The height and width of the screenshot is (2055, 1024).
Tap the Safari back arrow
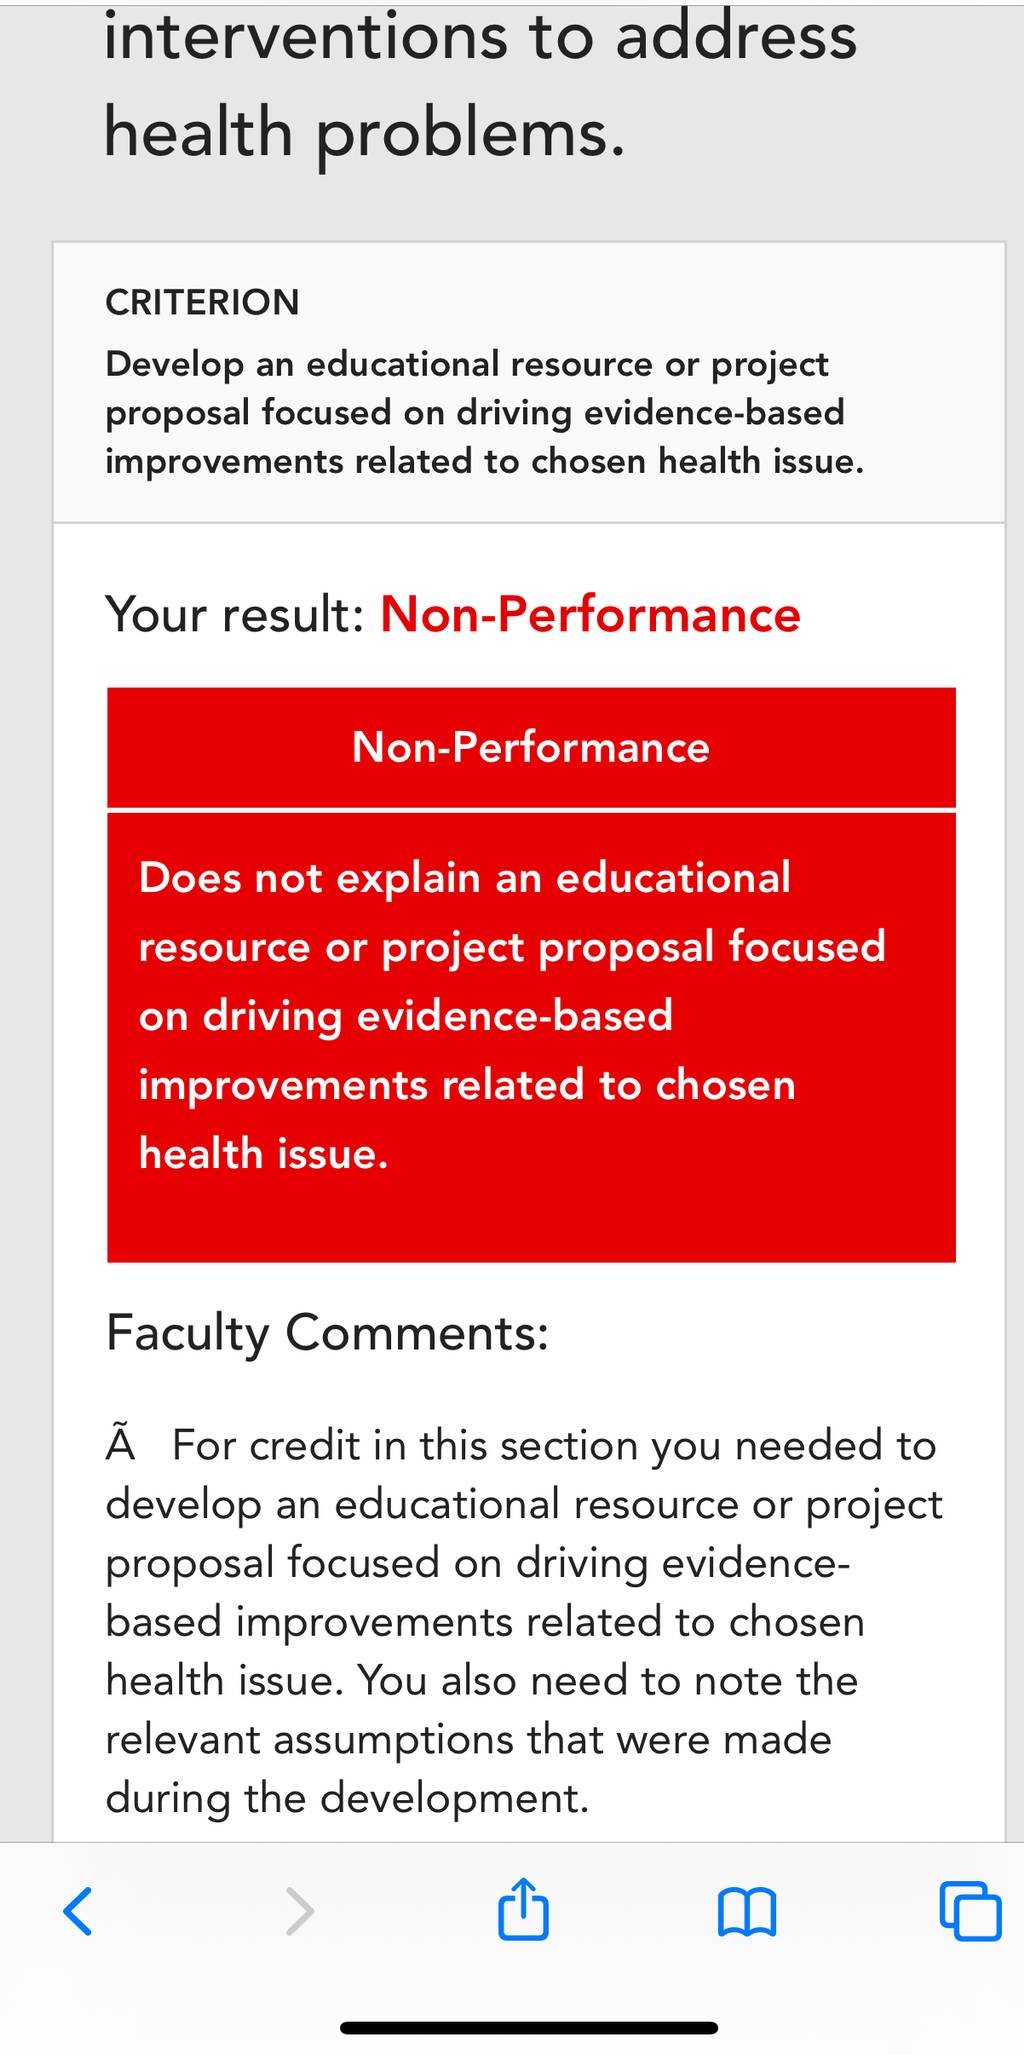(x=78, y=1911)
